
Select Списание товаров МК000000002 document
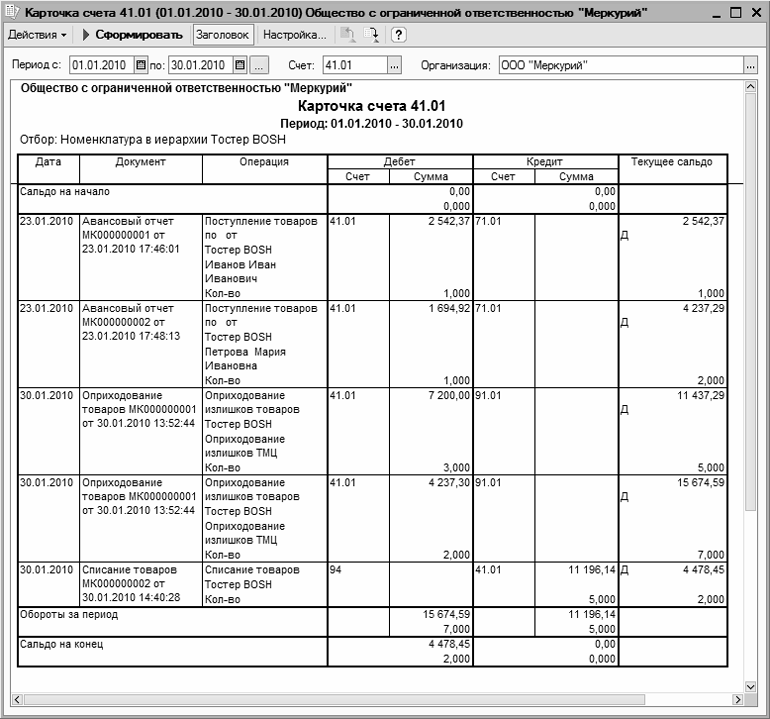[140, 584]
